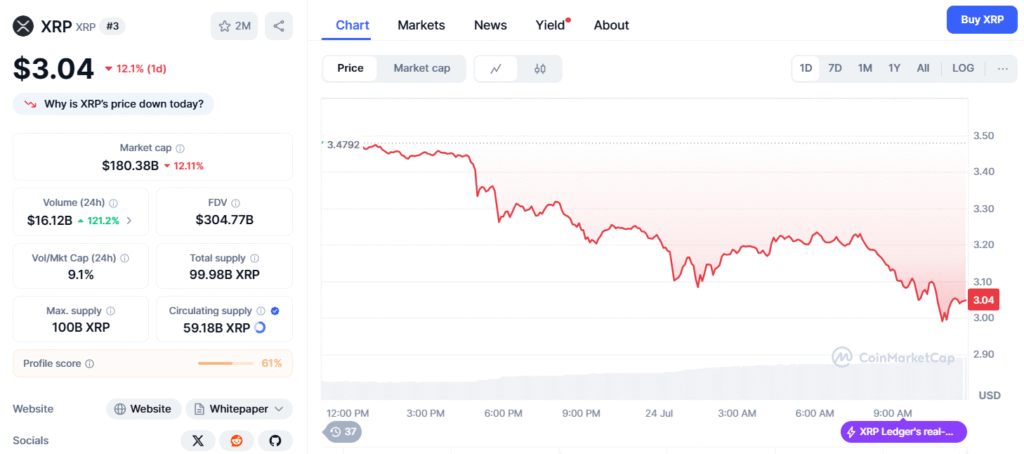Open XRP's Reddit social page
1024x454 pixels.
[x=236, y=440]
